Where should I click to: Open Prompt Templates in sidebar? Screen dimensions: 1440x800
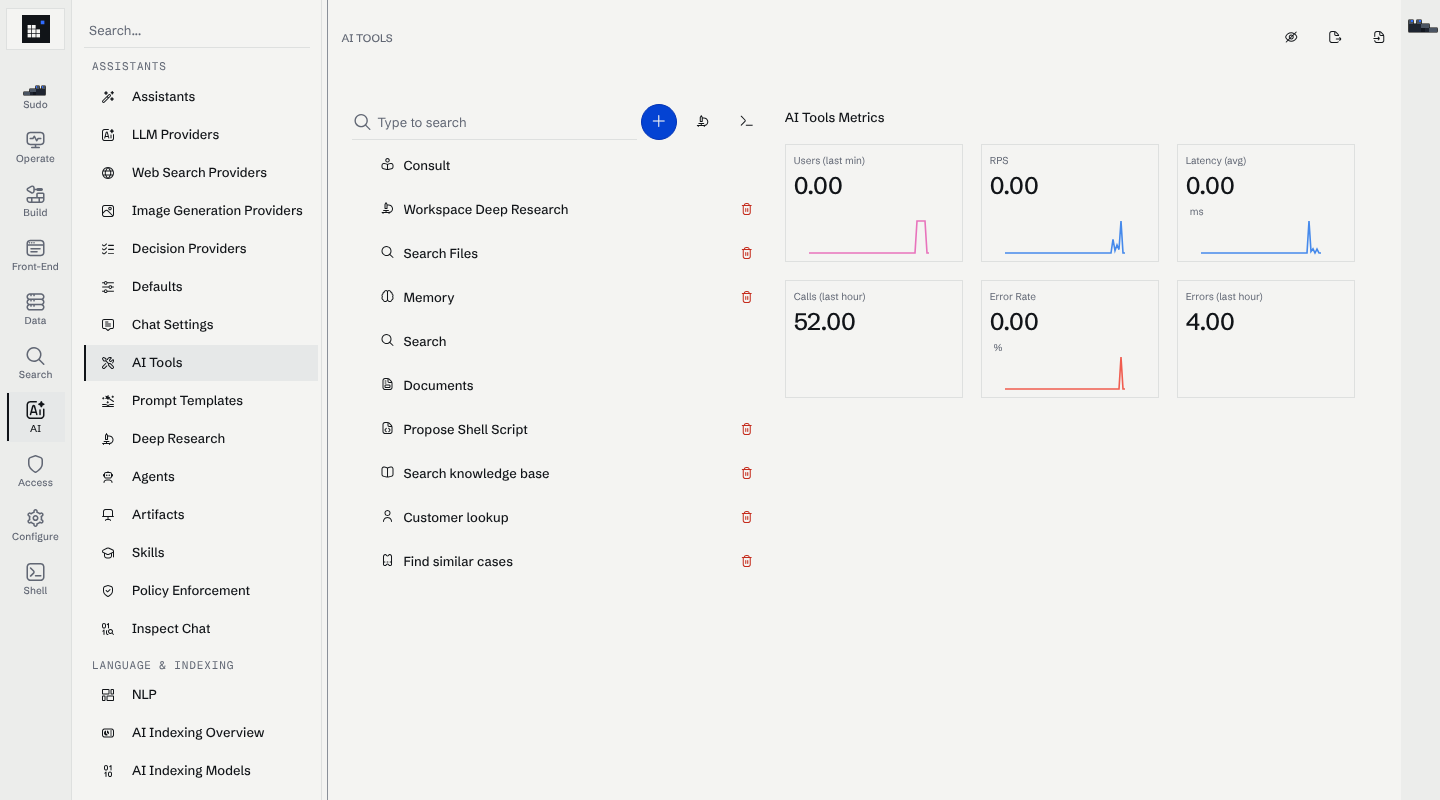(201, 401)
